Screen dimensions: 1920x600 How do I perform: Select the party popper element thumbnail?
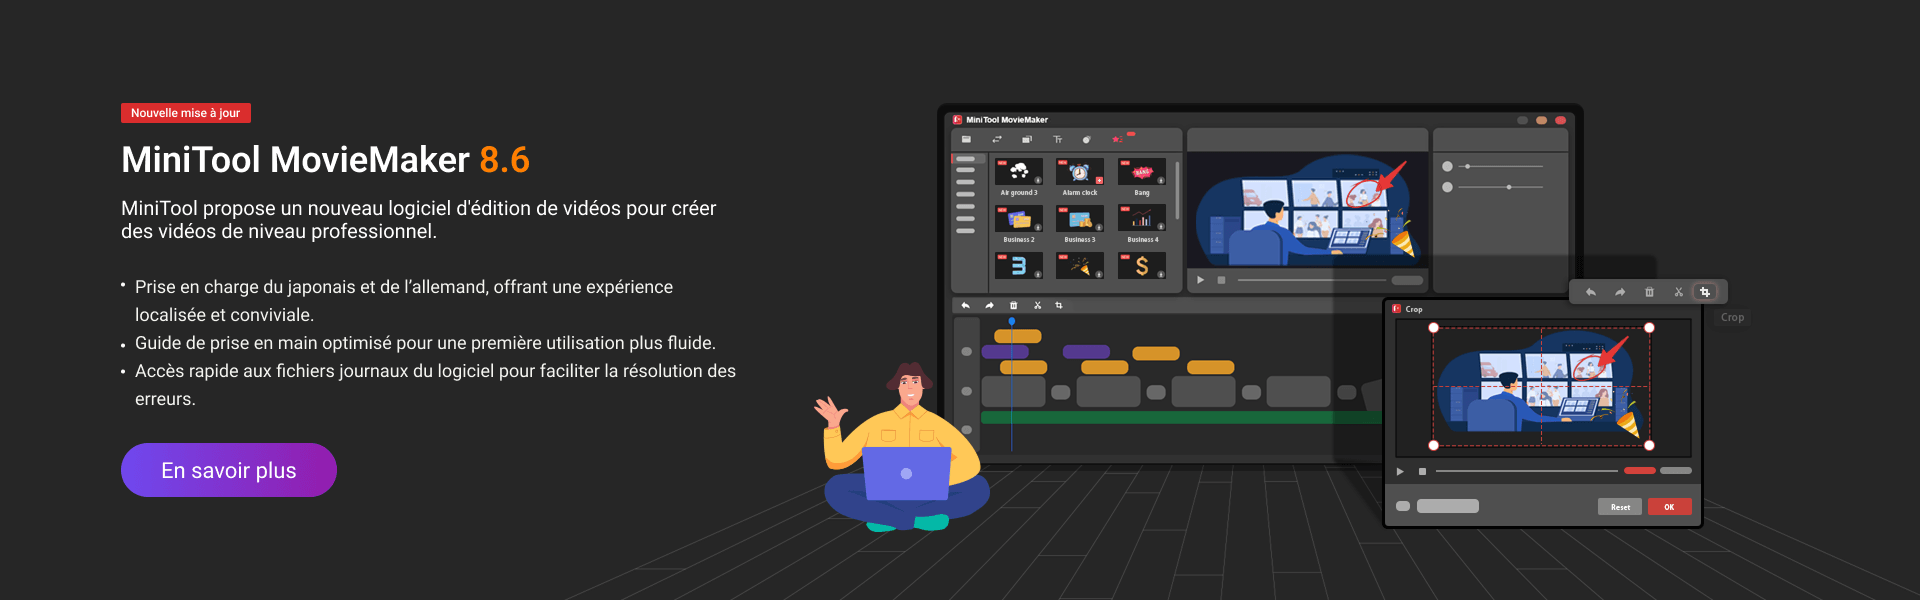tap(1080, 266)
